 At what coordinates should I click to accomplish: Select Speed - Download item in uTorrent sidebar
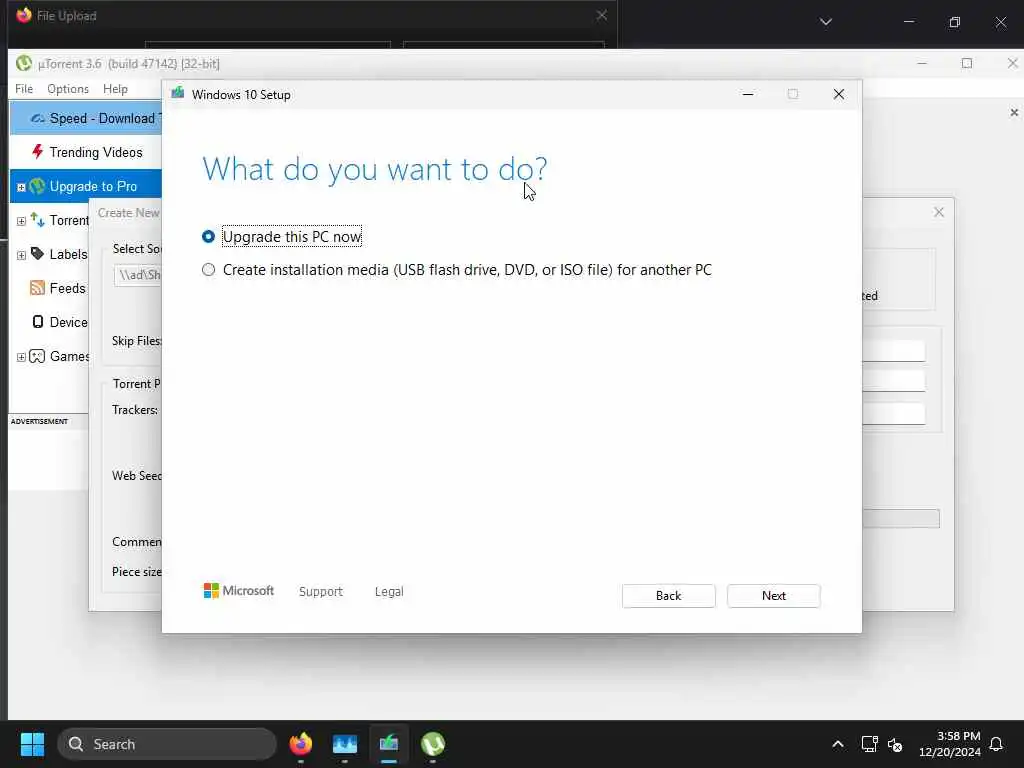86,118
